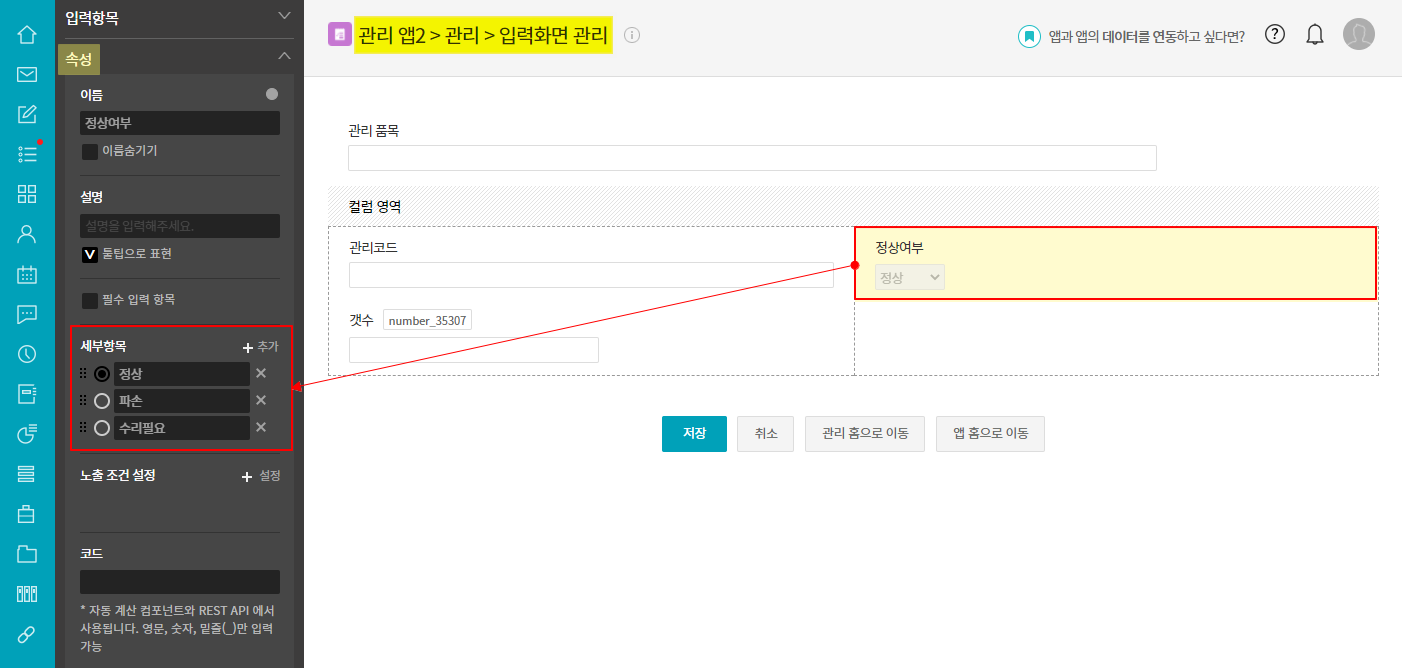Image resolution: width=1402 pixels, height=668 pixels.
Task: Open the mail icon in sidebar
Action: click(x=27, y=74)
